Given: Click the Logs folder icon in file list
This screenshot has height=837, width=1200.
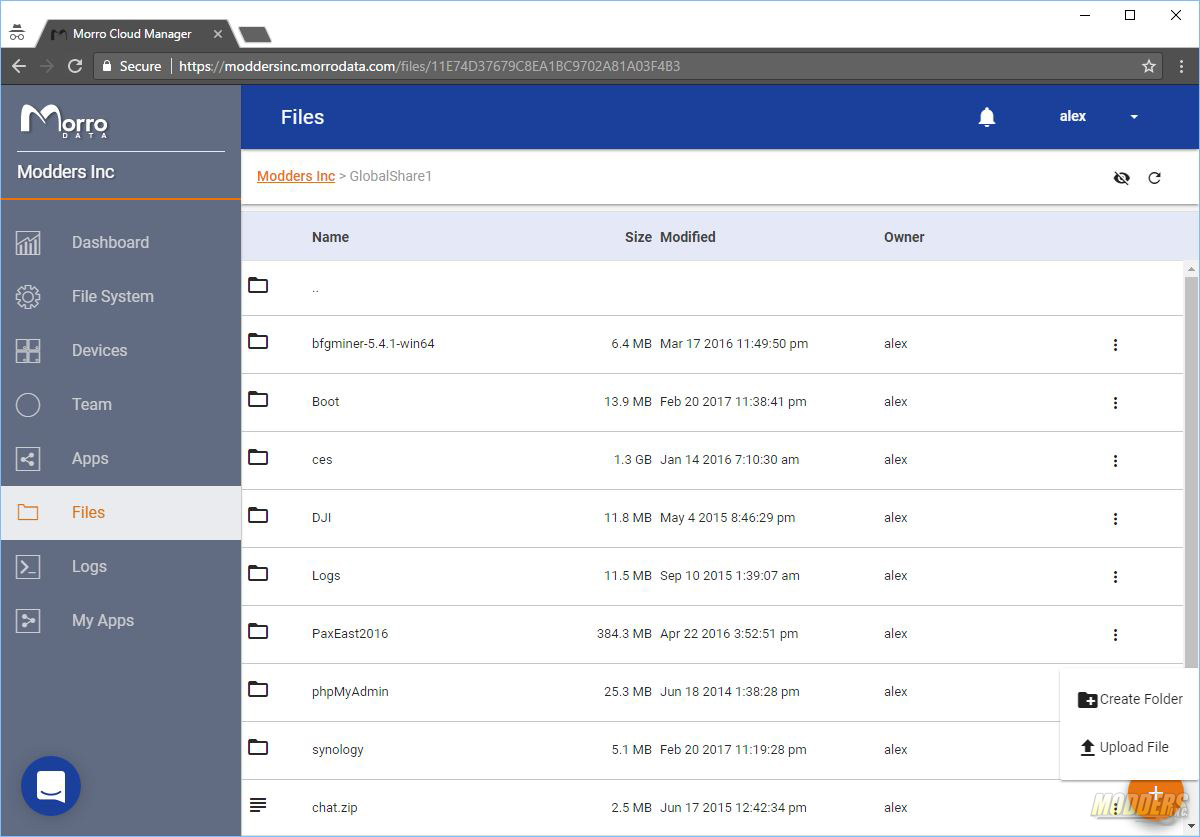Looking at the screenshot, I should pos(258,574).
